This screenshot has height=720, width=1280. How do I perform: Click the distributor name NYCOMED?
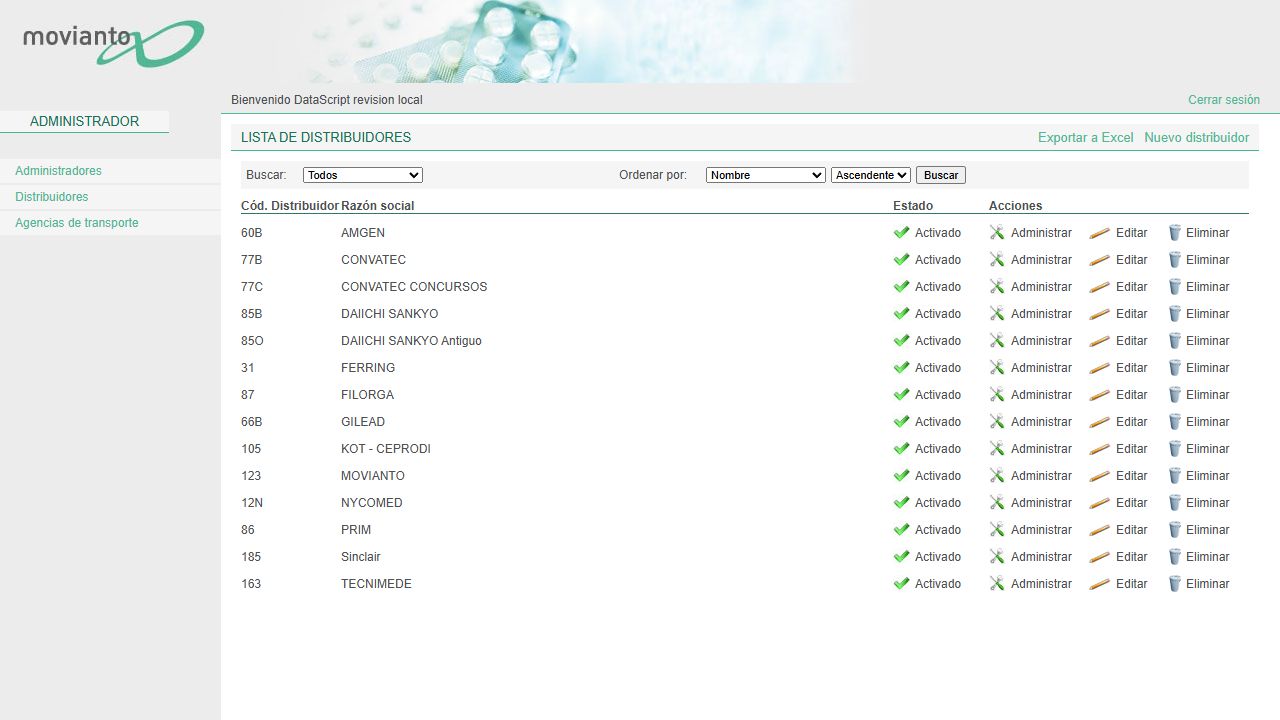click(x=372, y=503)
